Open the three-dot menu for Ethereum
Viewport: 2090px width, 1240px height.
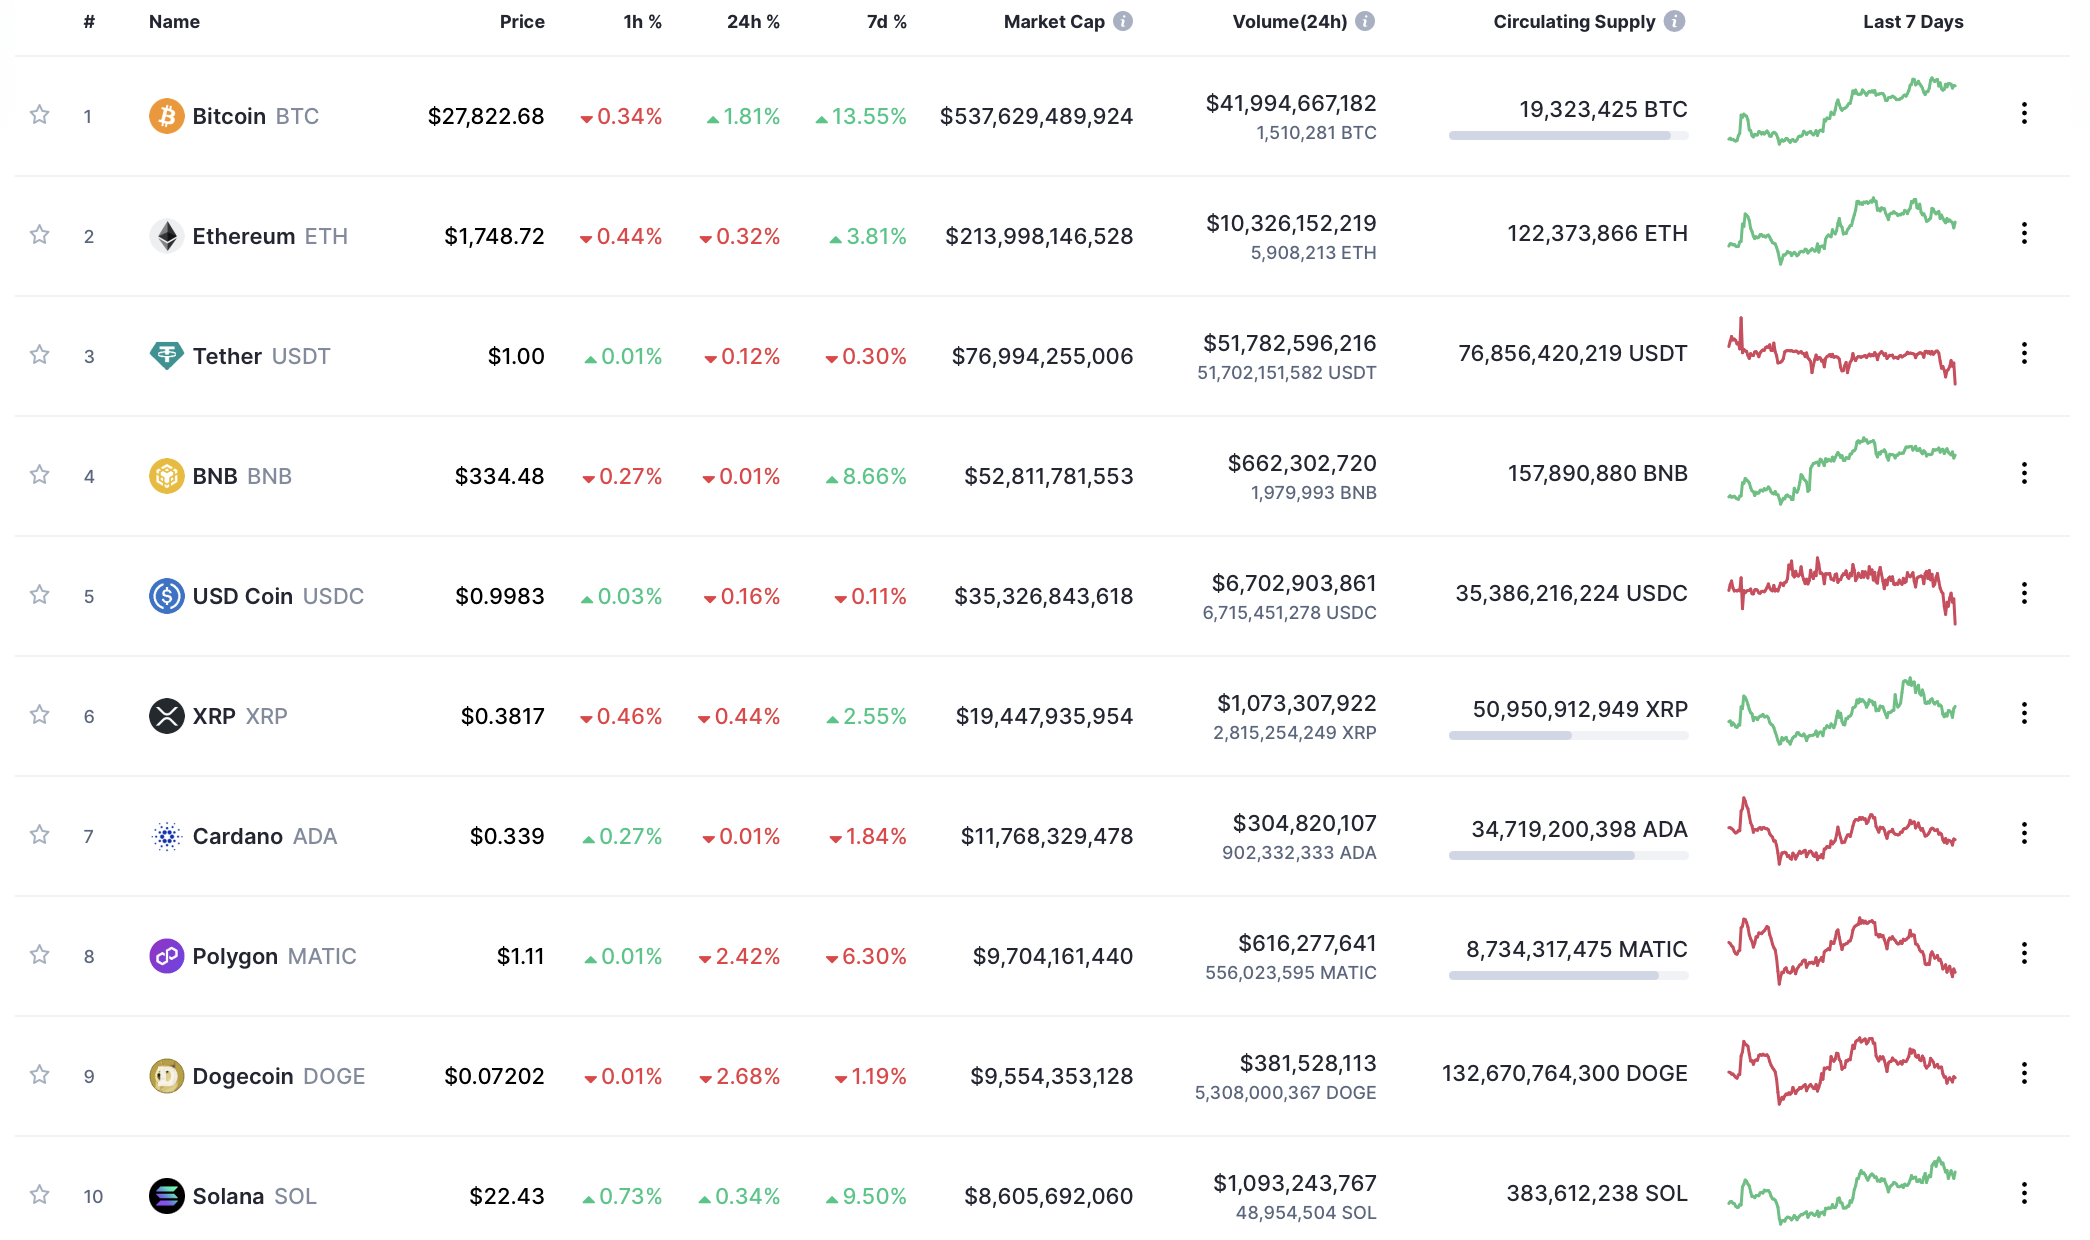[2024, 233]
